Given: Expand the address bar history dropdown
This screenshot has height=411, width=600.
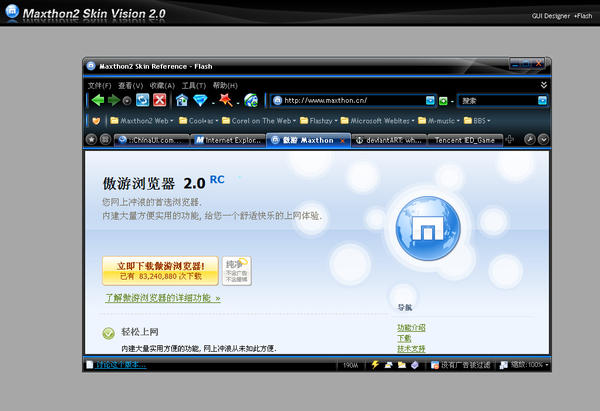Looking at the screenshot, I should pos(430,100).
